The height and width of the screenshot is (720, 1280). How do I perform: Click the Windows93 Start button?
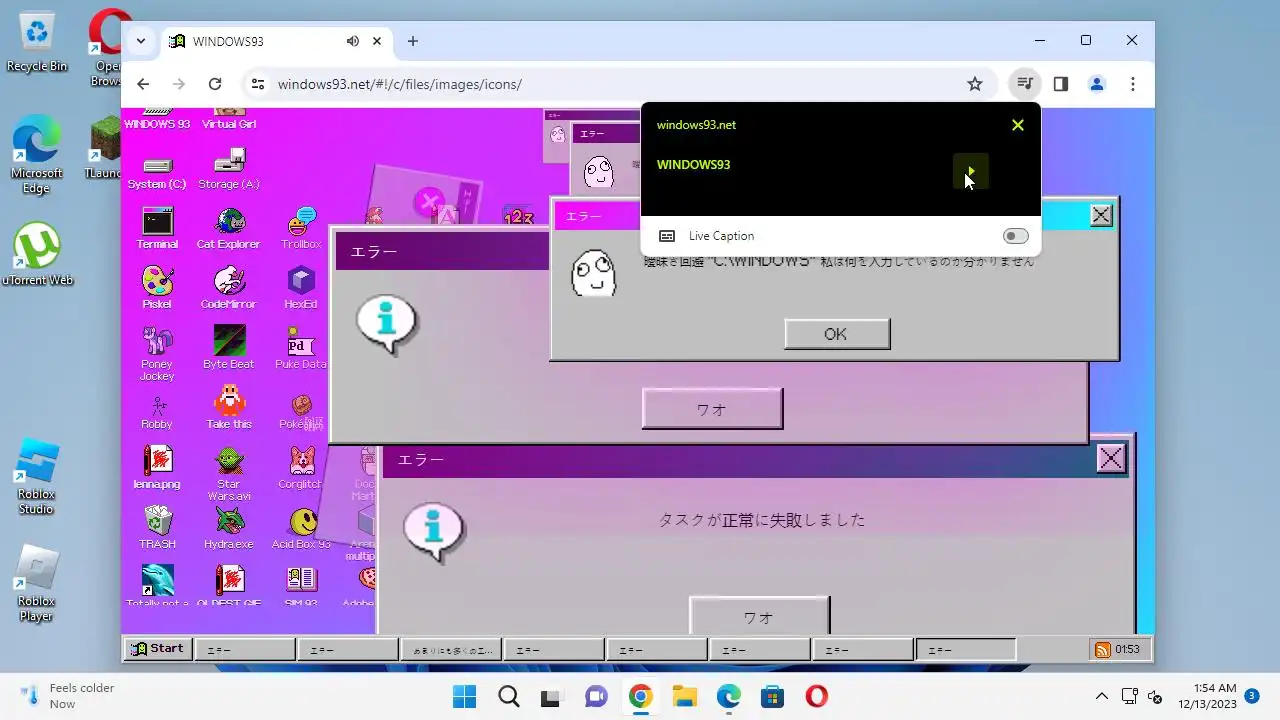tap(157, 649)
